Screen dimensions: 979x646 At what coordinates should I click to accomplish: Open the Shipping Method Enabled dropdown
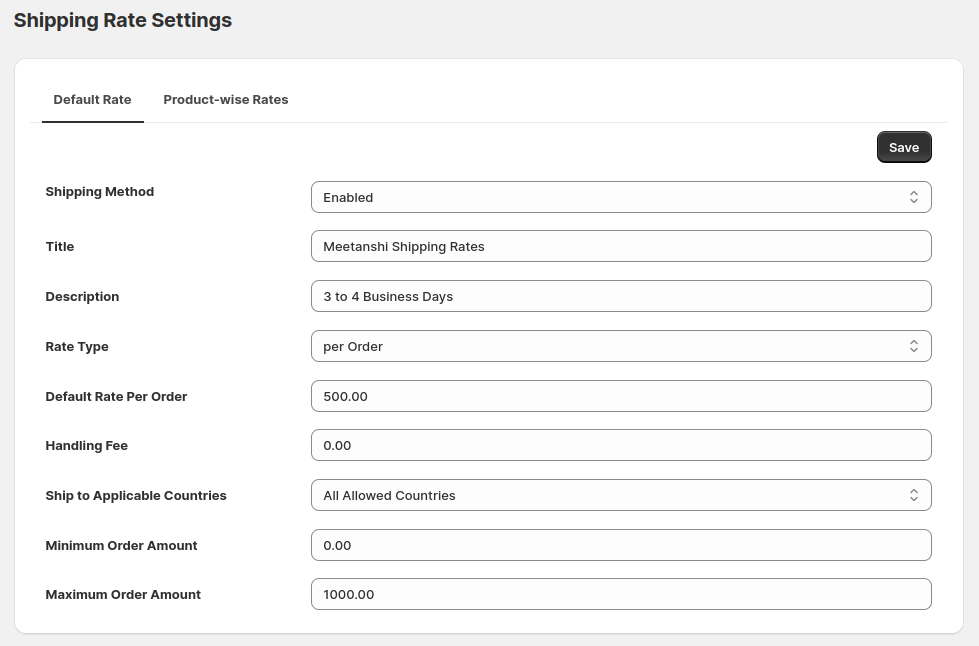point(621,197)
